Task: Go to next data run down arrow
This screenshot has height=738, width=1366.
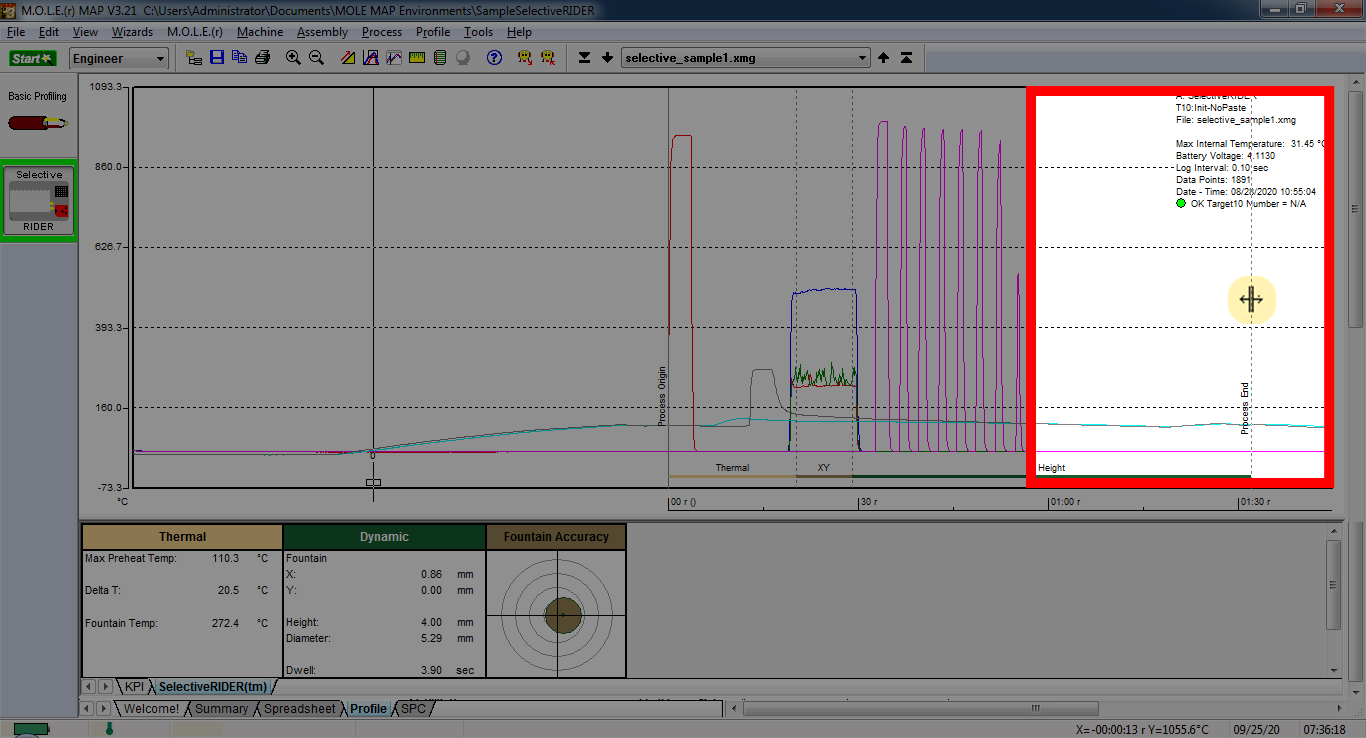Action: coord(607,58)
